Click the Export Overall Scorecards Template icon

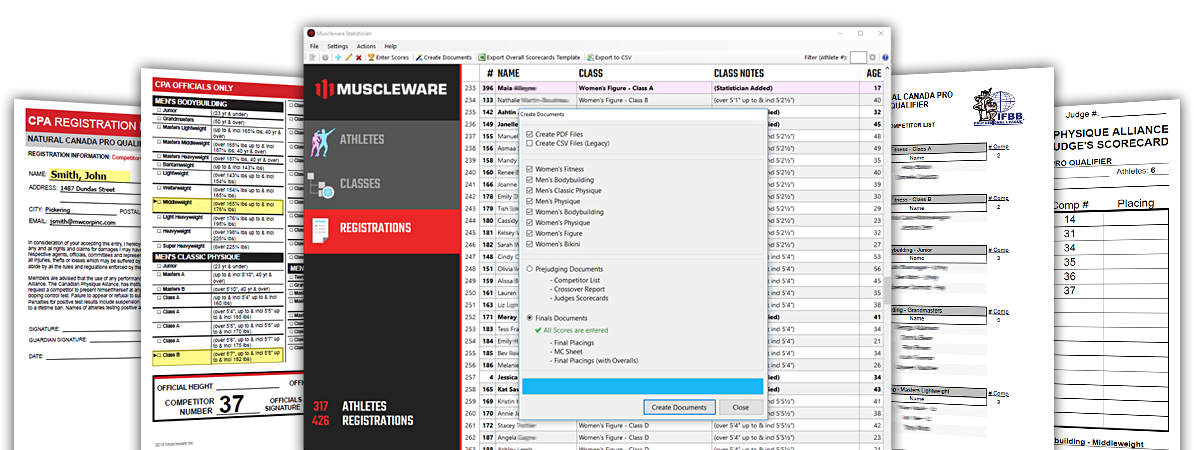click(482, 58)
